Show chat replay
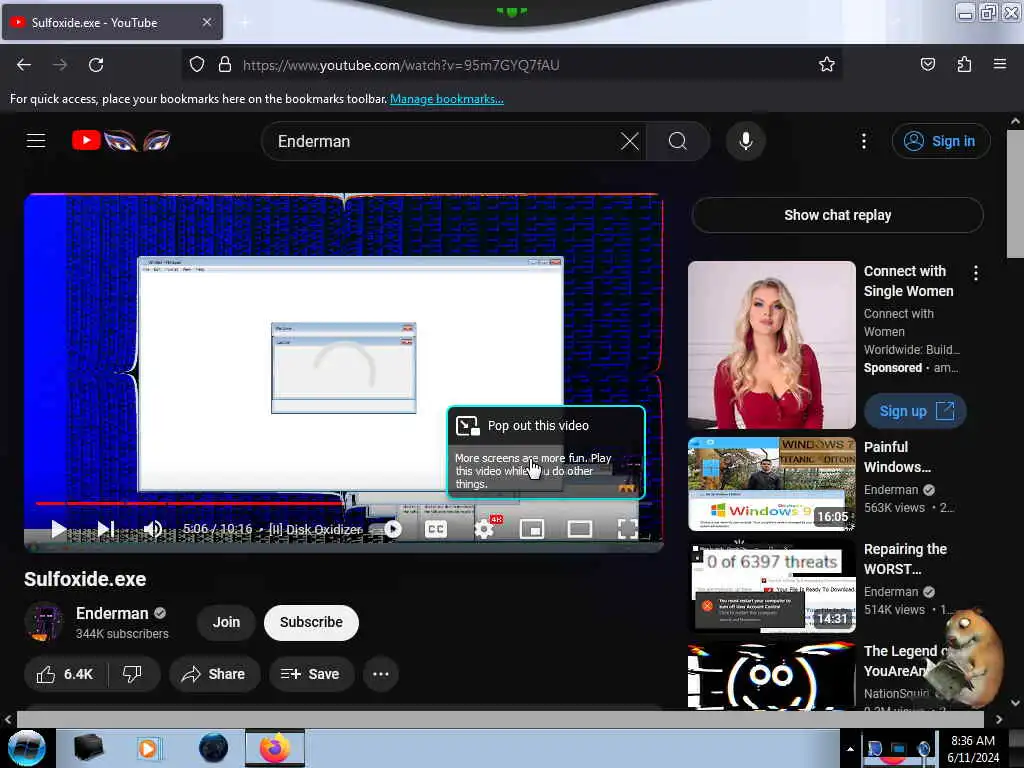The width and height of the screenshot is (1024, 768). pos(837,215)
